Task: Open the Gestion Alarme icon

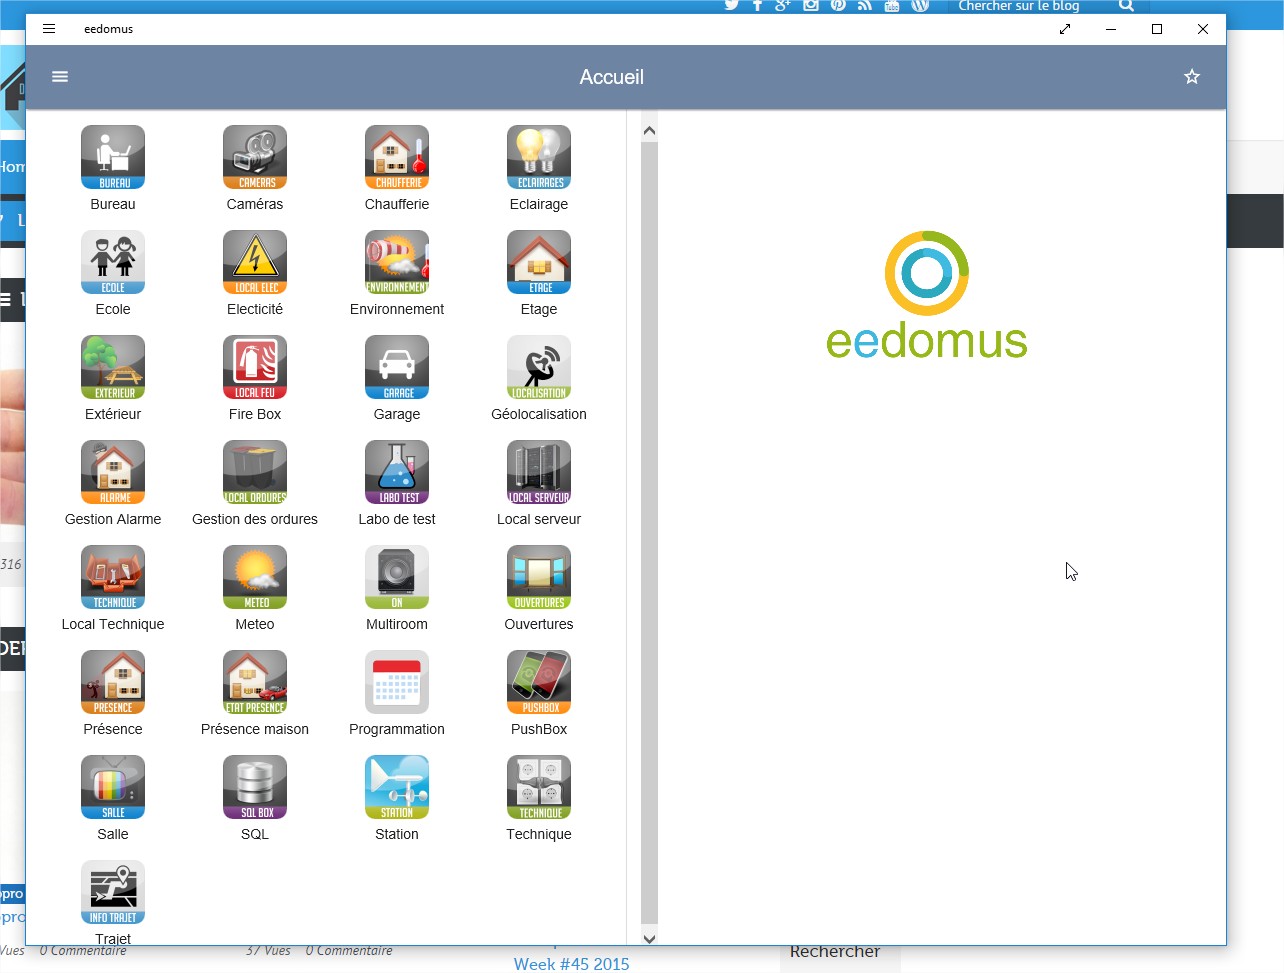Action: pos(113,472)
